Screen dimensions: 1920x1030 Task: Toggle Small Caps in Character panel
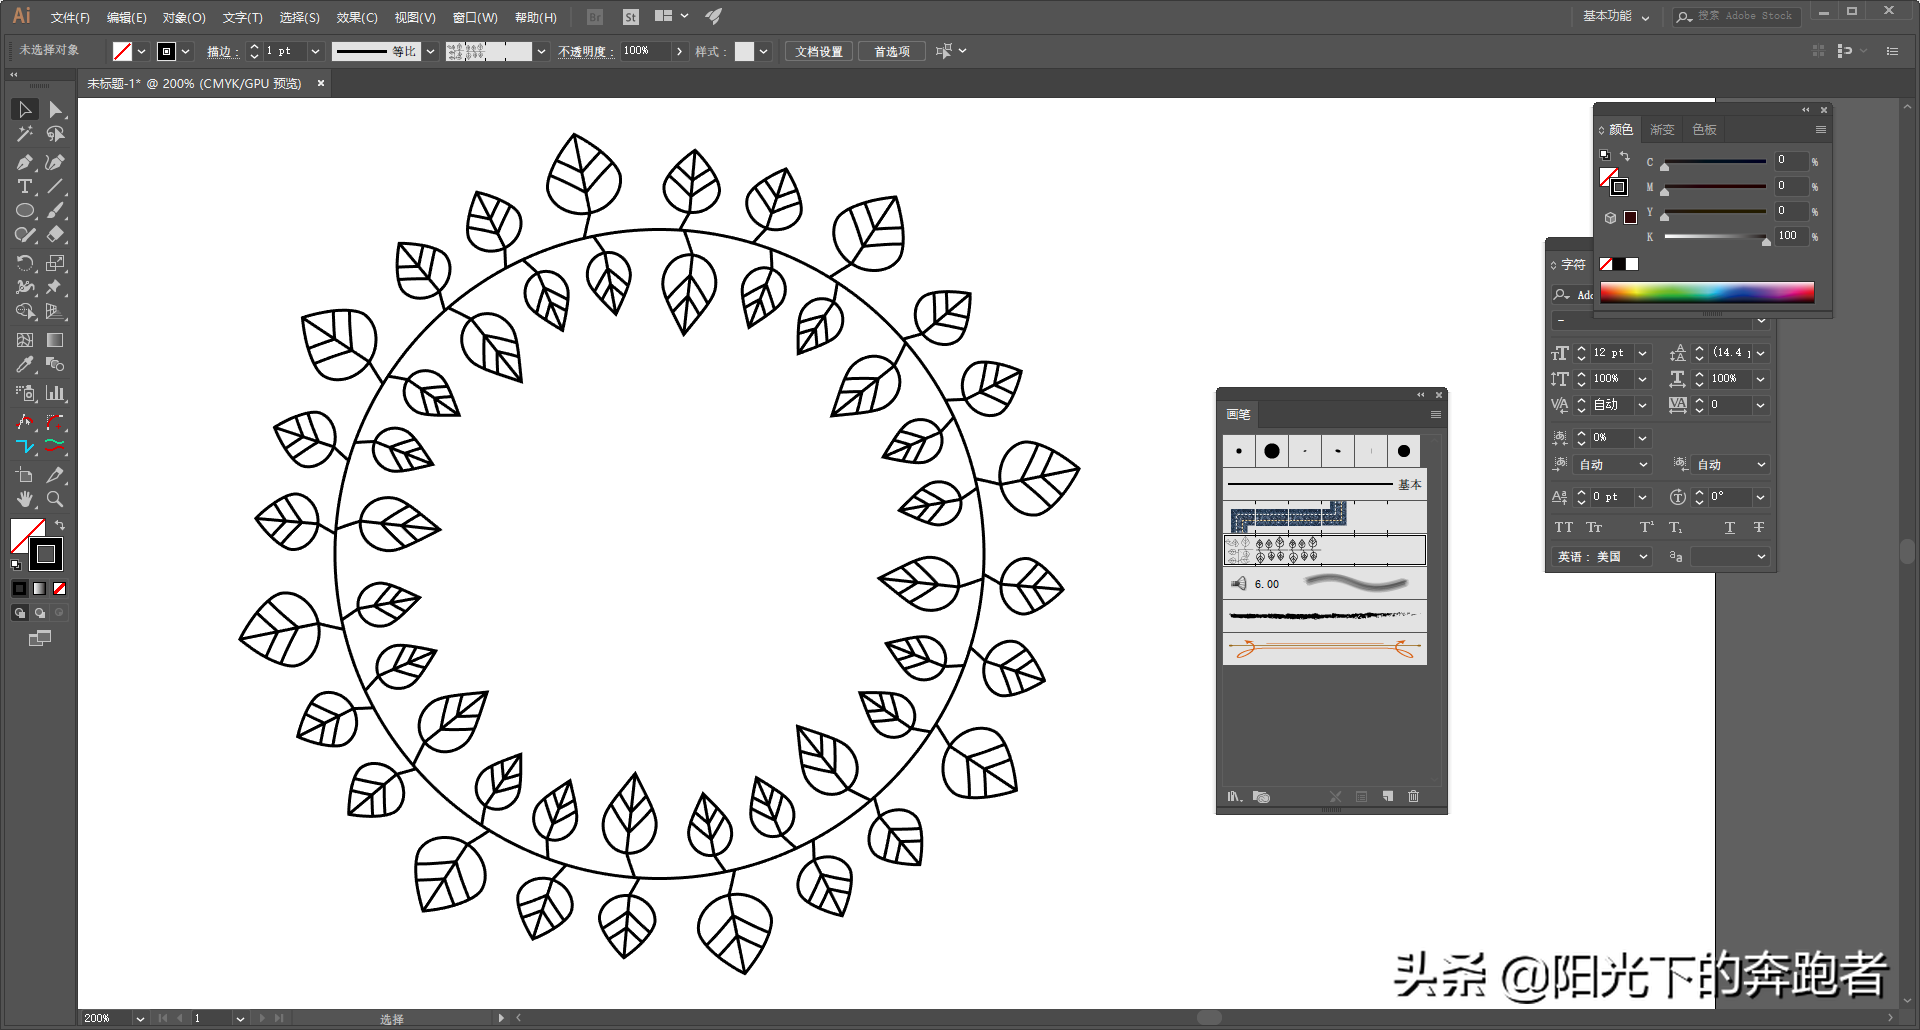[1594, 527]
